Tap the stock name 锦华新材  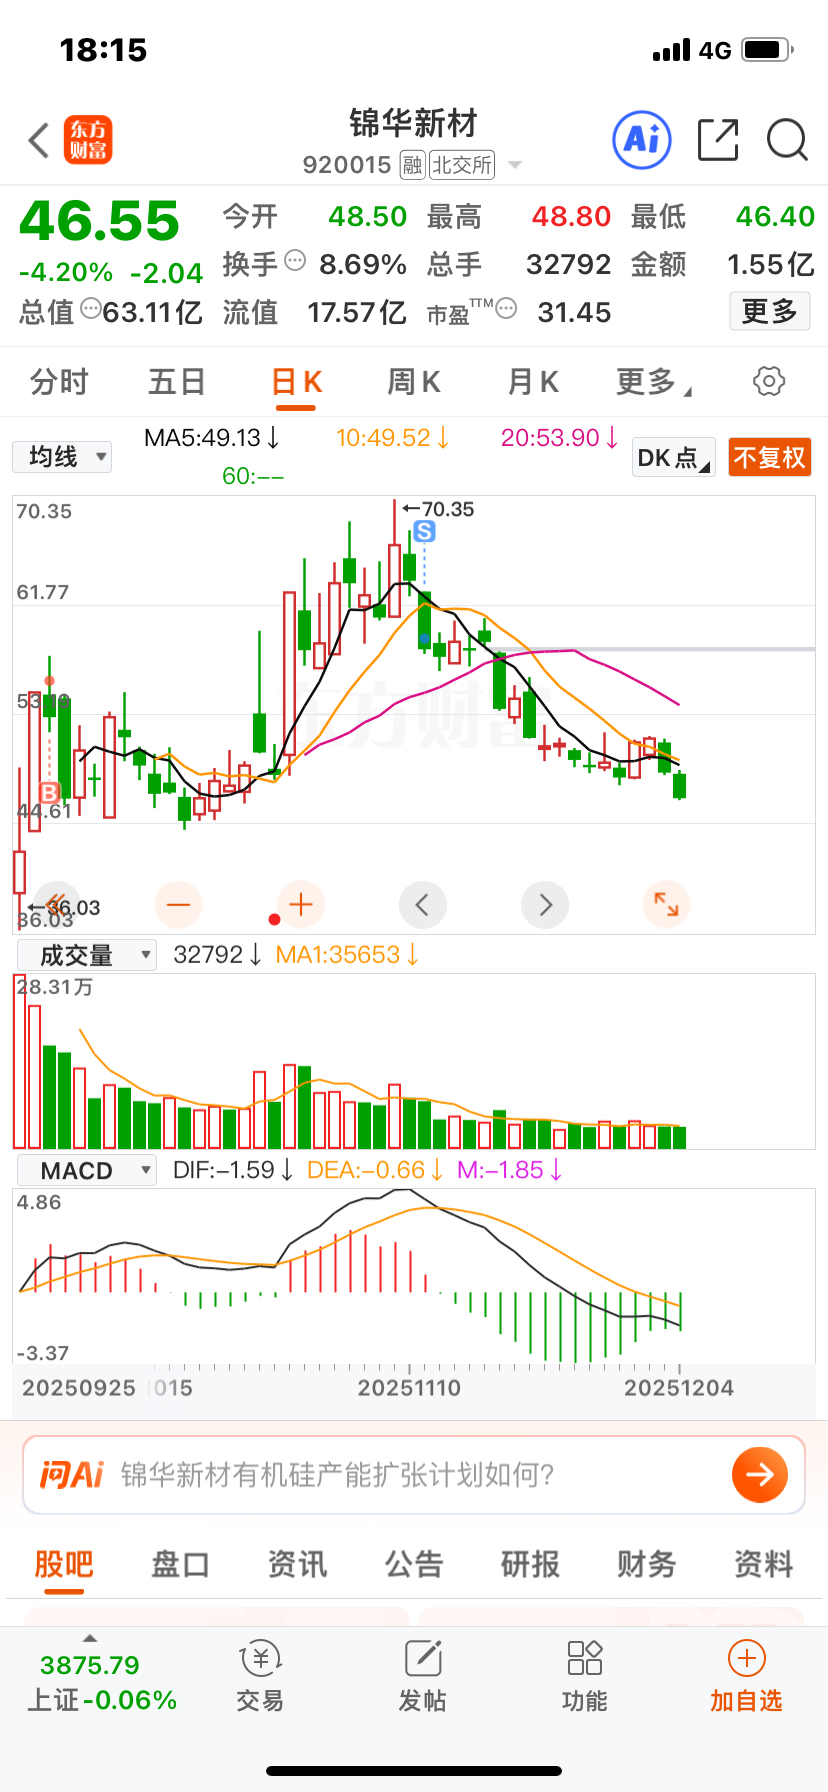pyautogui.click(x=414, y=124)
